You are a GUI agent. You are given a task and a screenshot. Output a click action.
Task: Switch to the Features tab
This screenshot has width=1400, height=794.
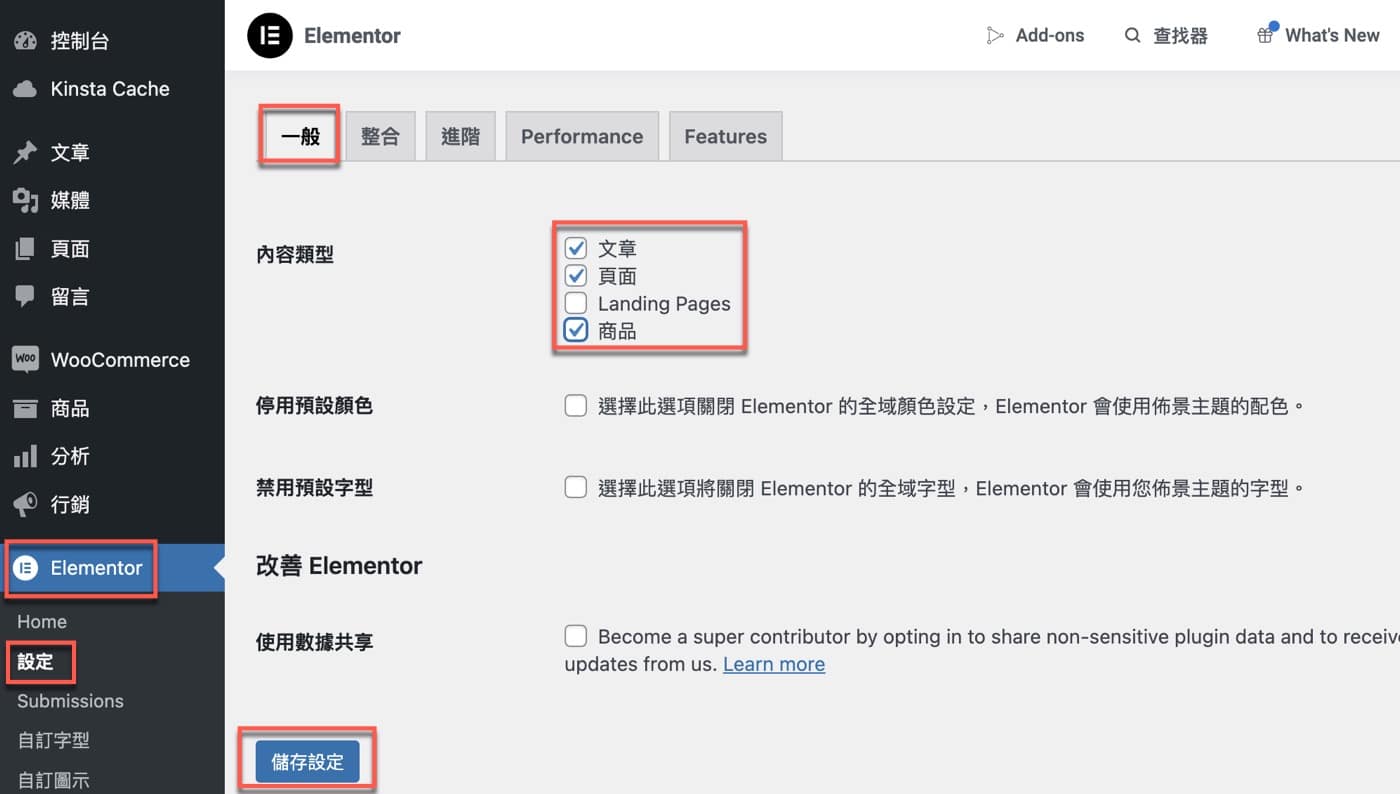tap(726, 136)
